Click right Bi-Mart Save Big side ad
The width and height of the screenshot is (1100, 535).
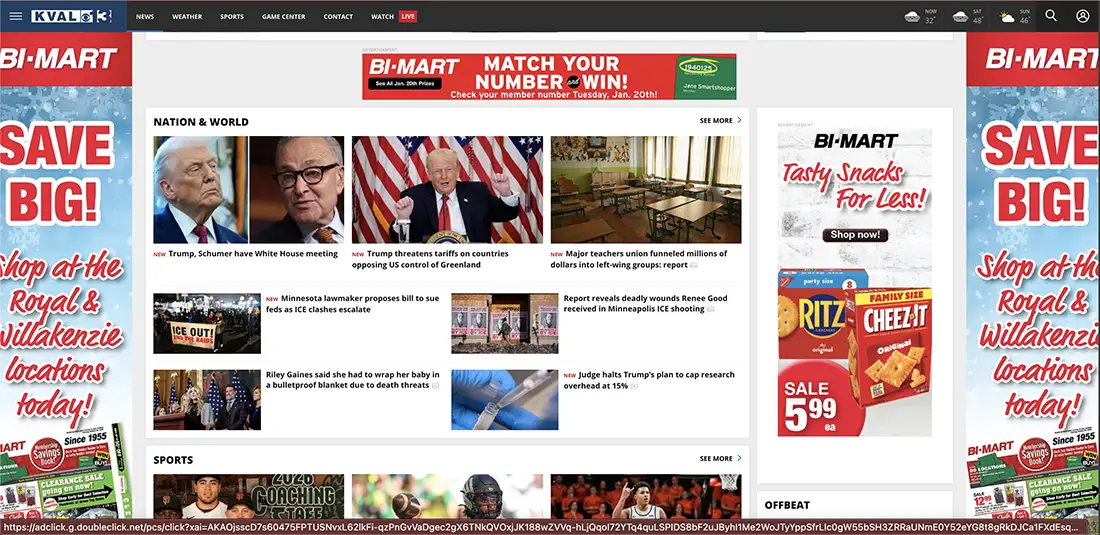pos(1033,275)
